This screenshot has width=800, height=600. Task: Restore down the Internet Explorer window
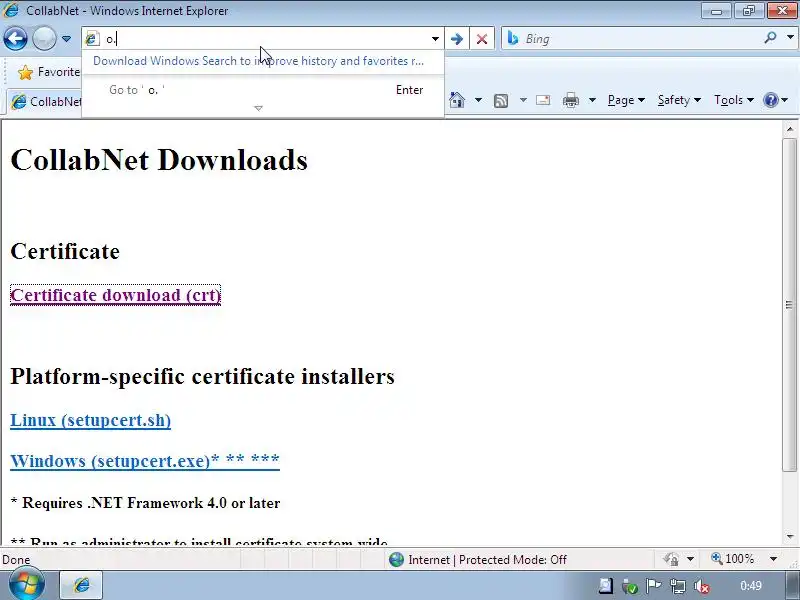(748, 11)
